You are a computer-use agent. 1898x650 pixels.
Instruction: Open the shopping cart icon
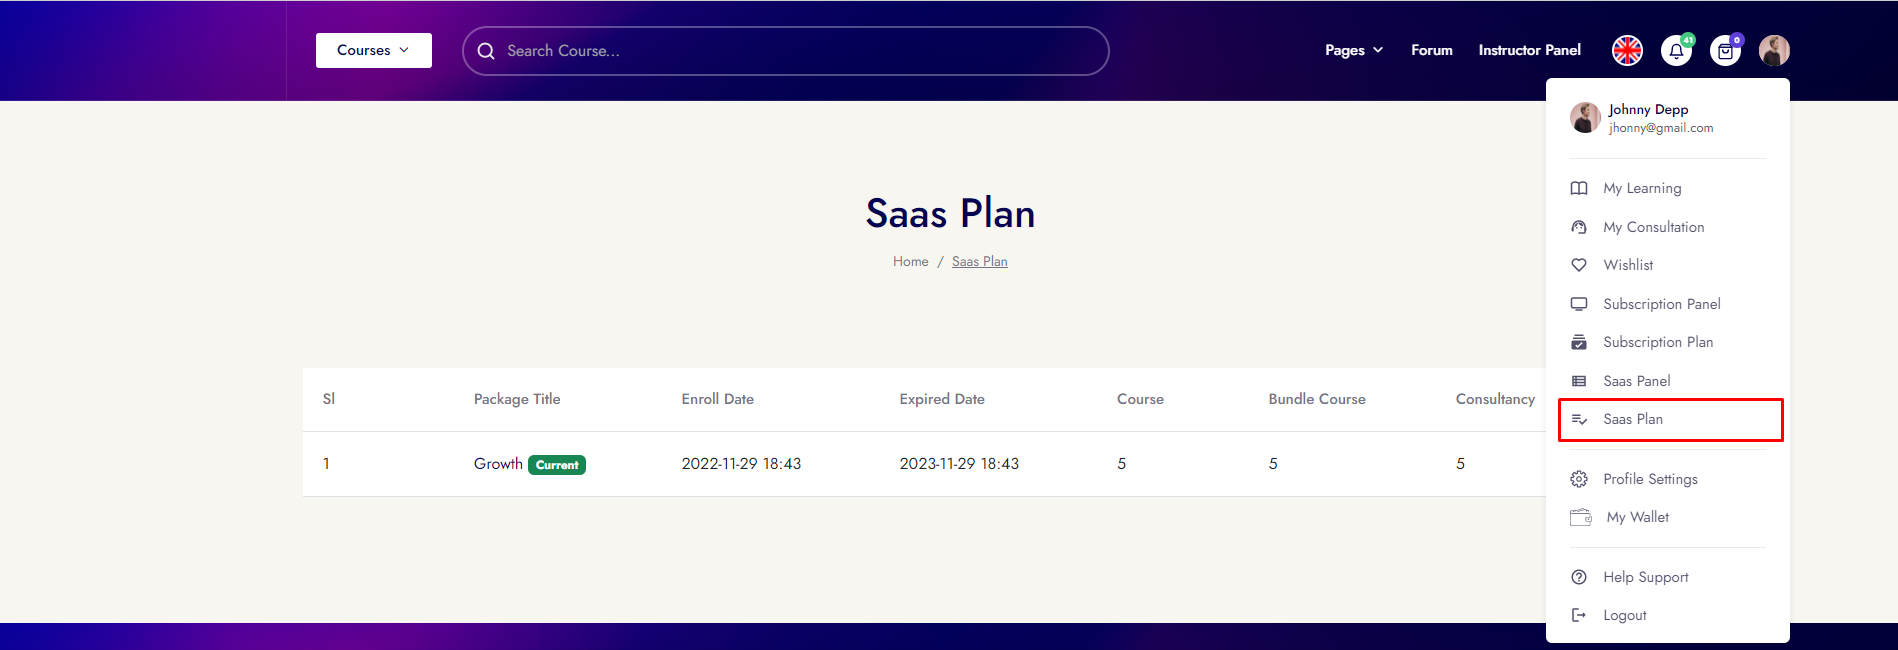point(1725,51)
